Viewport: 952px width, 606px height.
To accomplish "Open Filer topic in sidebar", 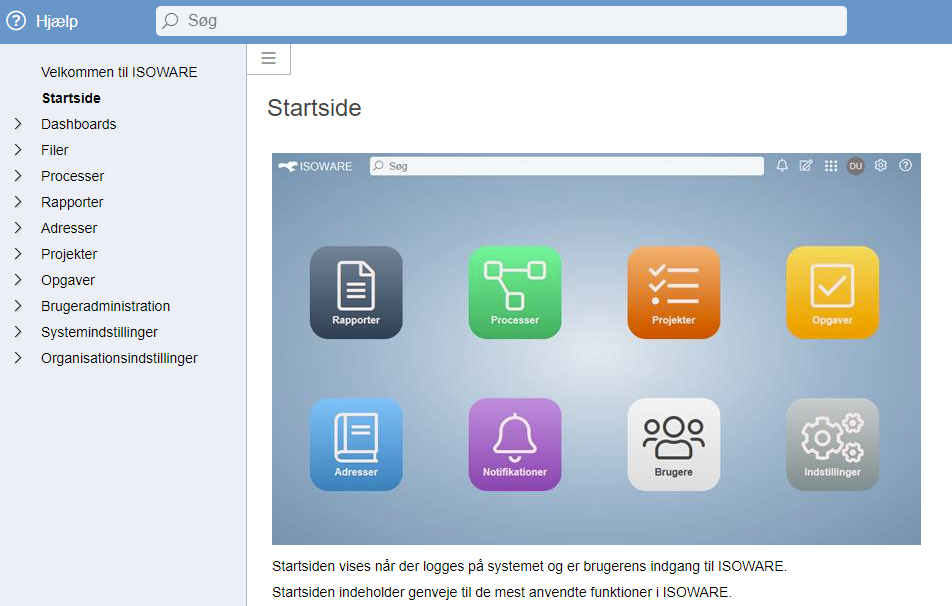I will click(55, 150).
